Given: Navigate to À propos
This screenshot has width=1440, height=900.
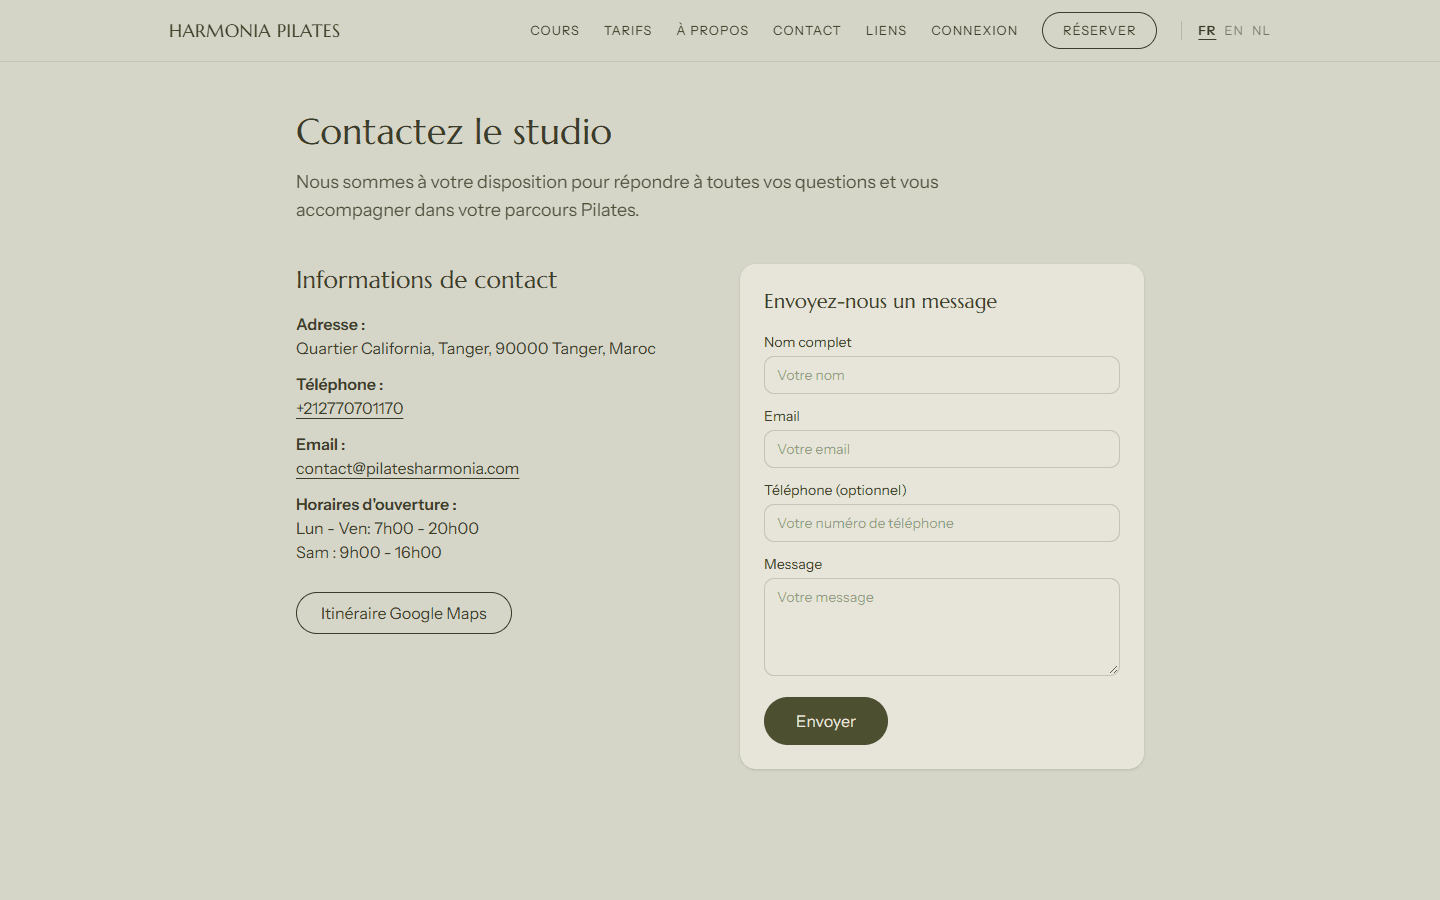Looking at the screenshot, I should point(712,31).
